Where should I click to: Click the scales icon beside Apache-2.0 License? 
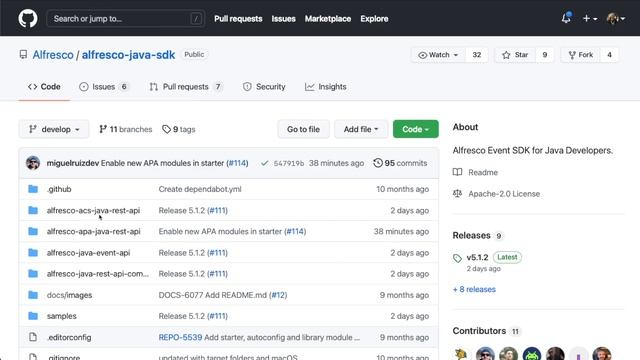click(458, 193)
